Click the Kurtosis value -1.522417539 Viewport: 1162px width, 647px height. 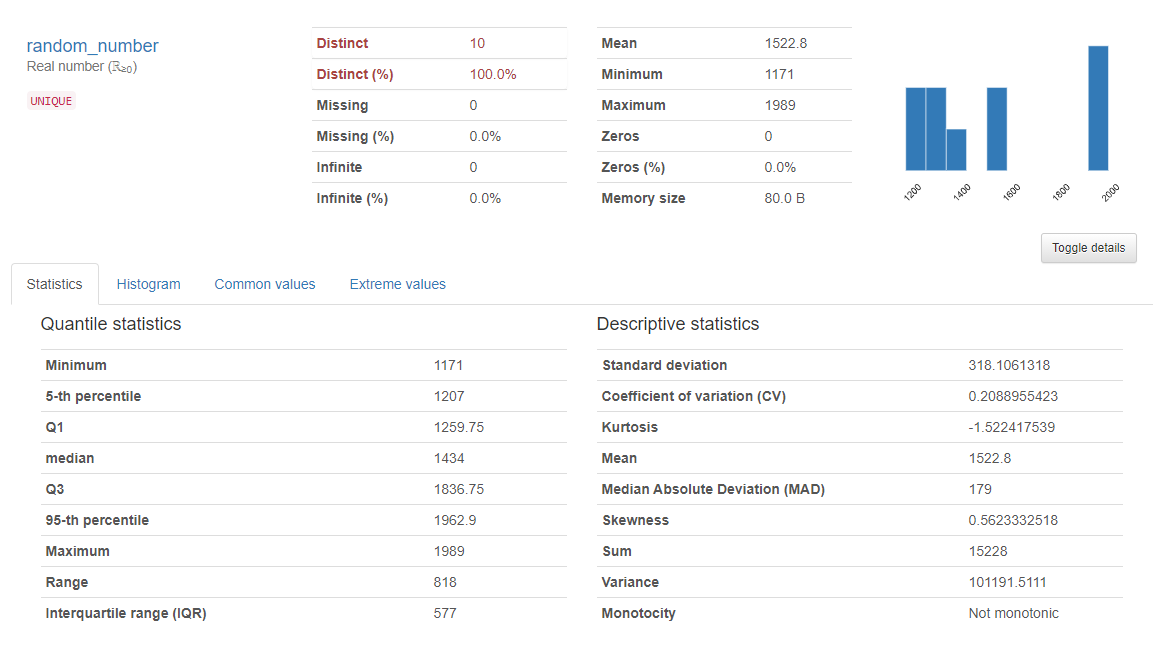pos(1011,428)
